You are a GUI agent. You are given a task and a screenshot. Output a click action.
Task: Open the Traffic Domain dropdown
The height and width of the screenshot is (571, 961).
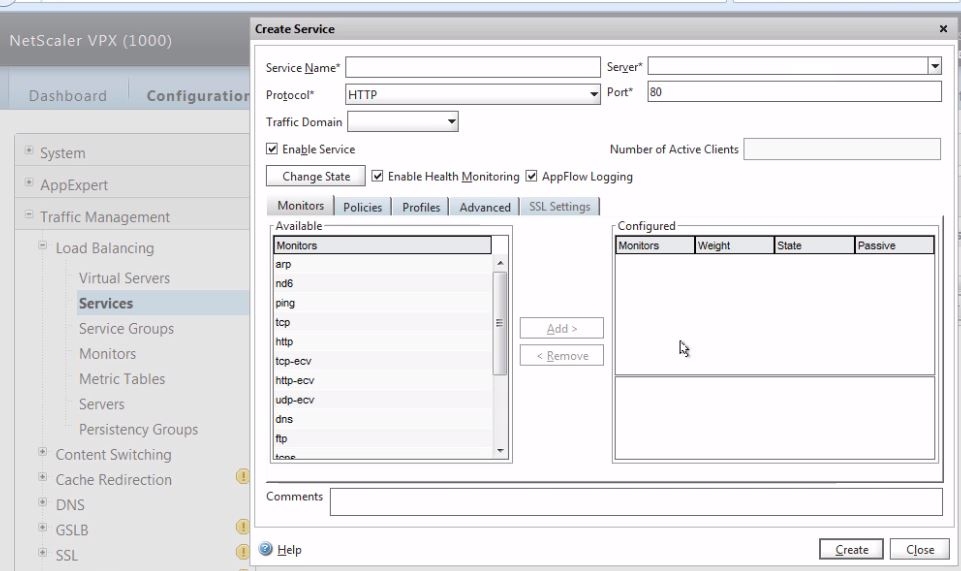click(452, 121)
